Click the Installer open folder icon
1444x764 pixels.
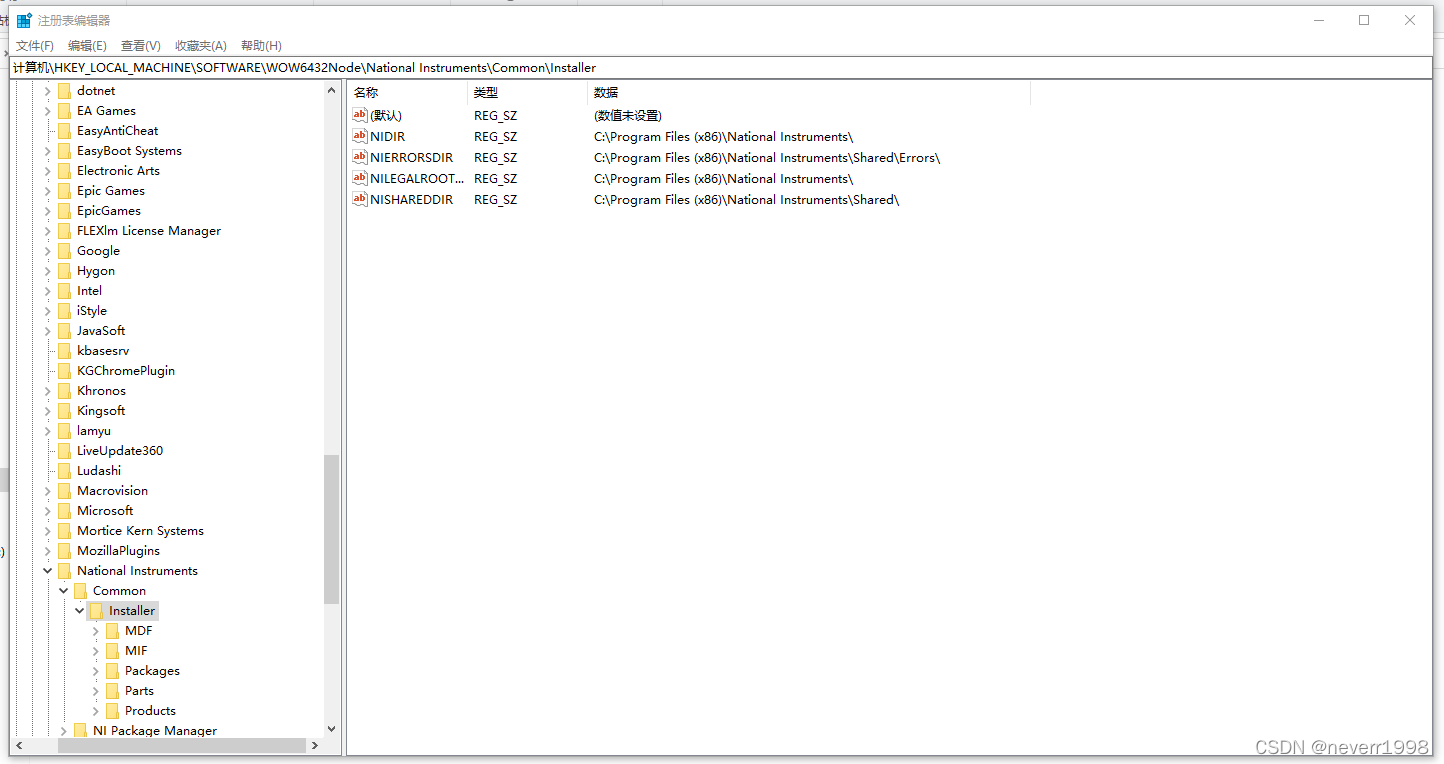pyautogui.click(x=97, y=611)
